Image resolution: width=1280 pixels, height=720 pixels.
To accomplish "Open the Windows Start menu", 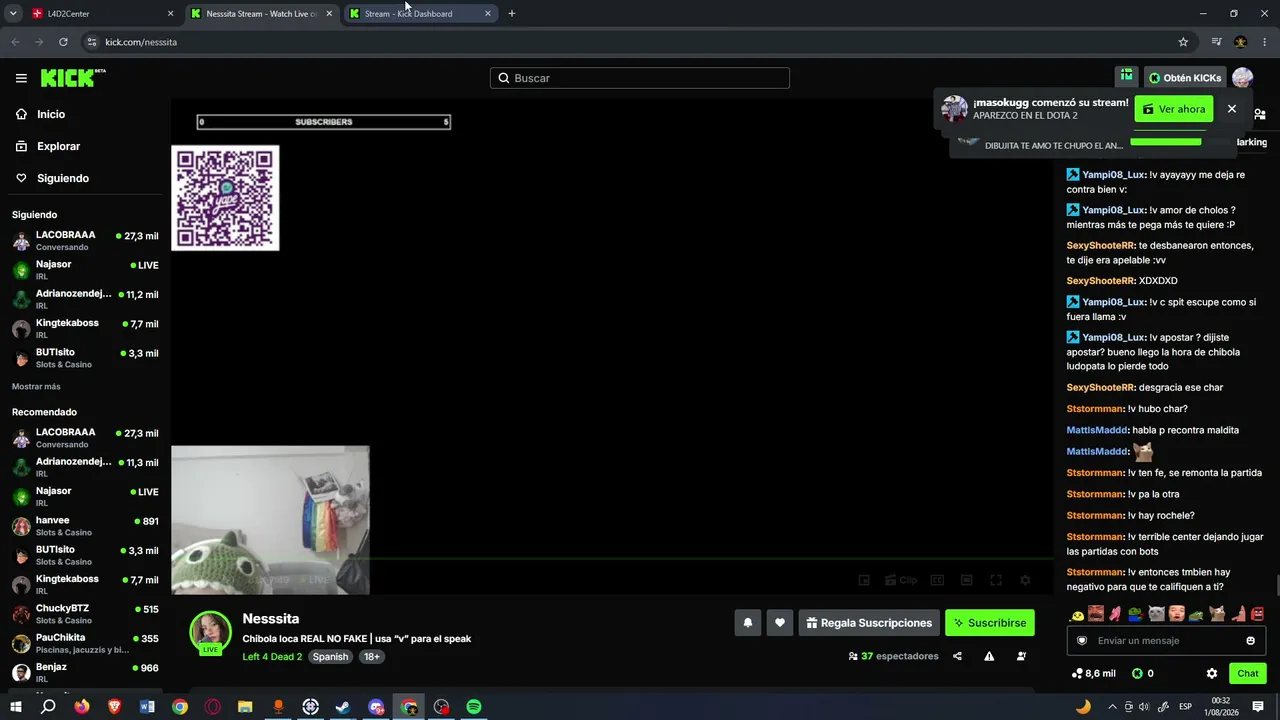I will (x=17, y=707).
